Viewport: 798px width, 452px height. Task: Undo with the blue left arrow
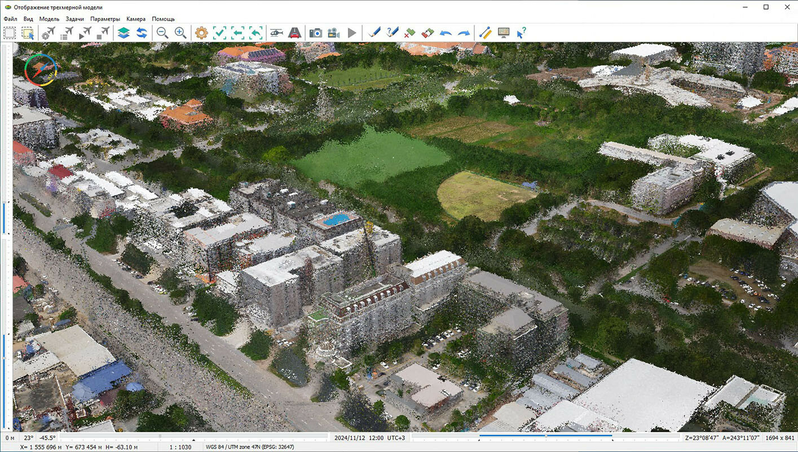(x=446, y=32)
